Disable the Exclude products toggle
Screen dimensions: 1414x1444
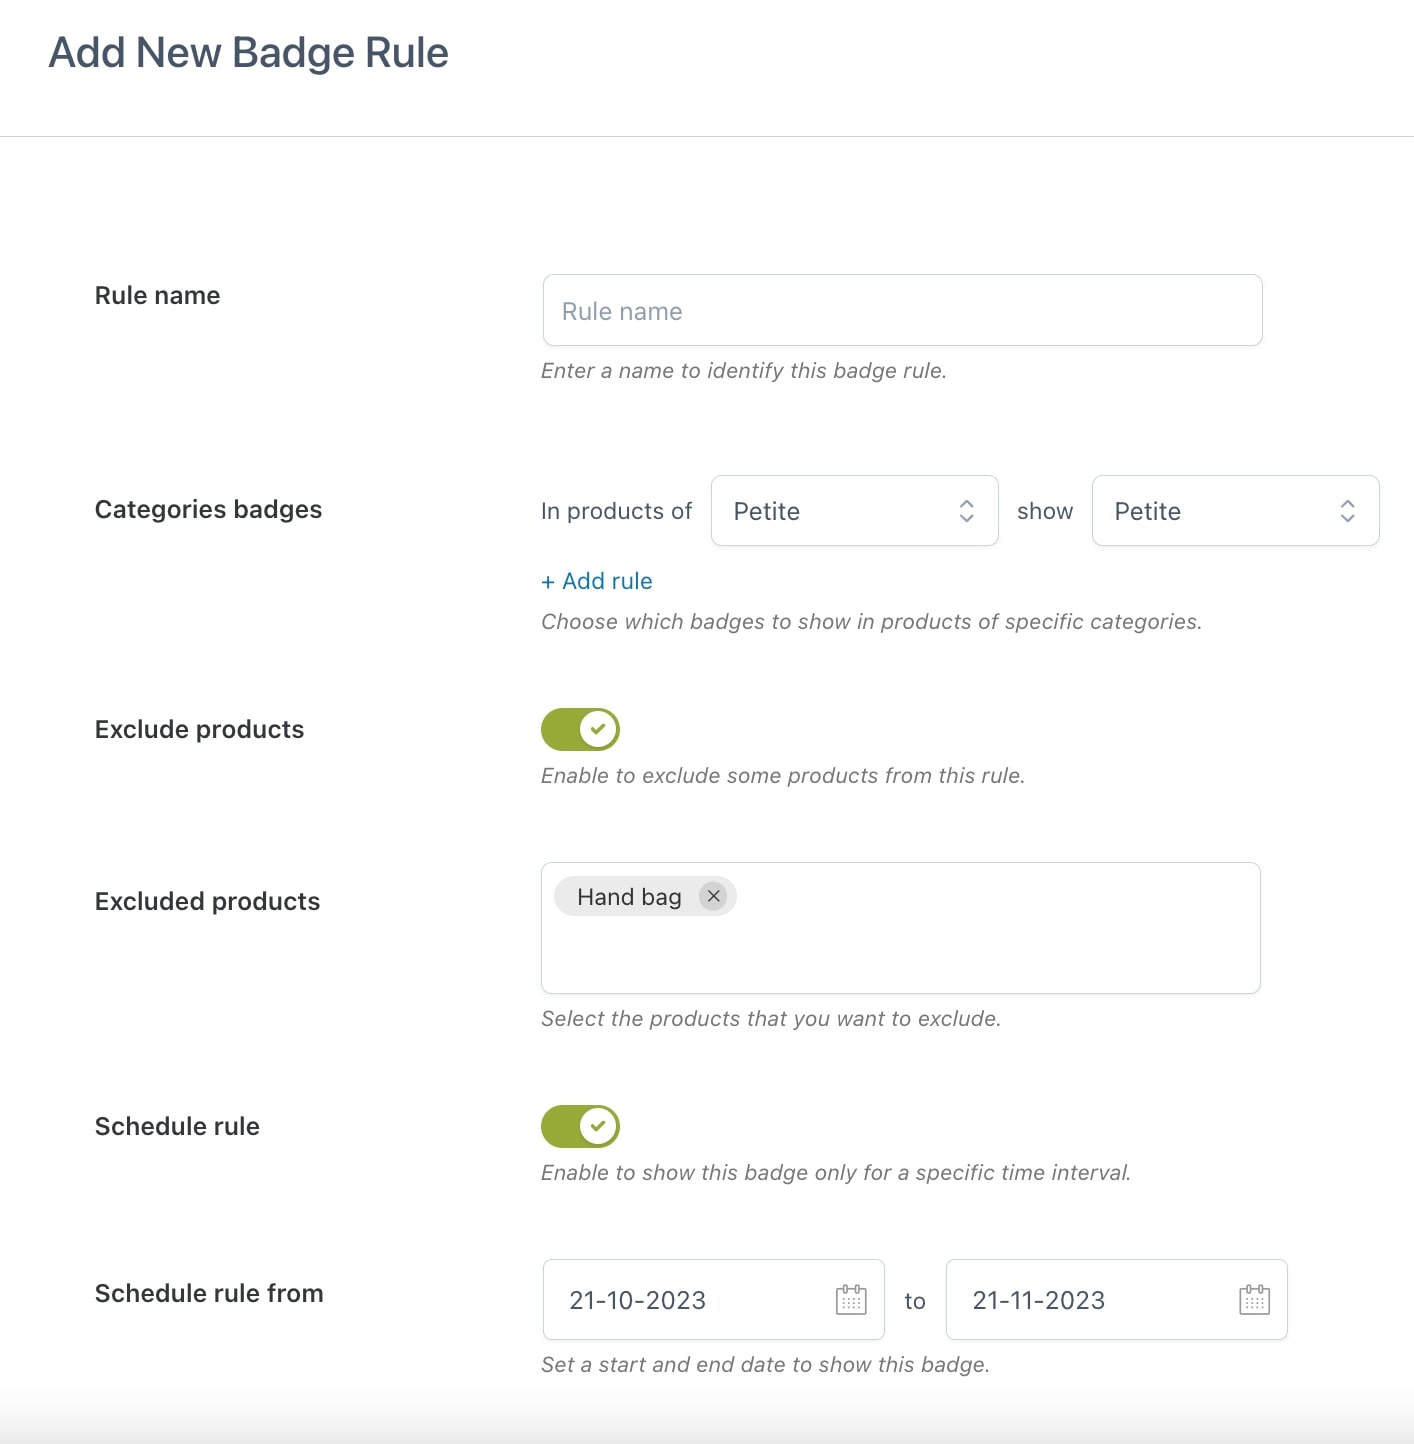click(580, 729)
